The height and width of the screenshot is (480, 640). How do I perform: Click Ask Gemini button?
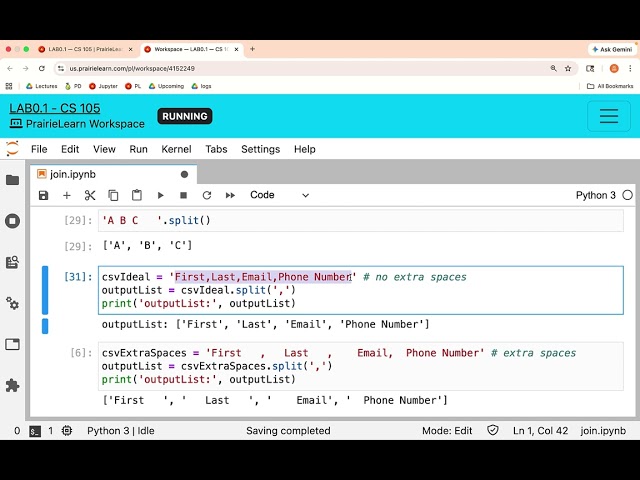612,49
